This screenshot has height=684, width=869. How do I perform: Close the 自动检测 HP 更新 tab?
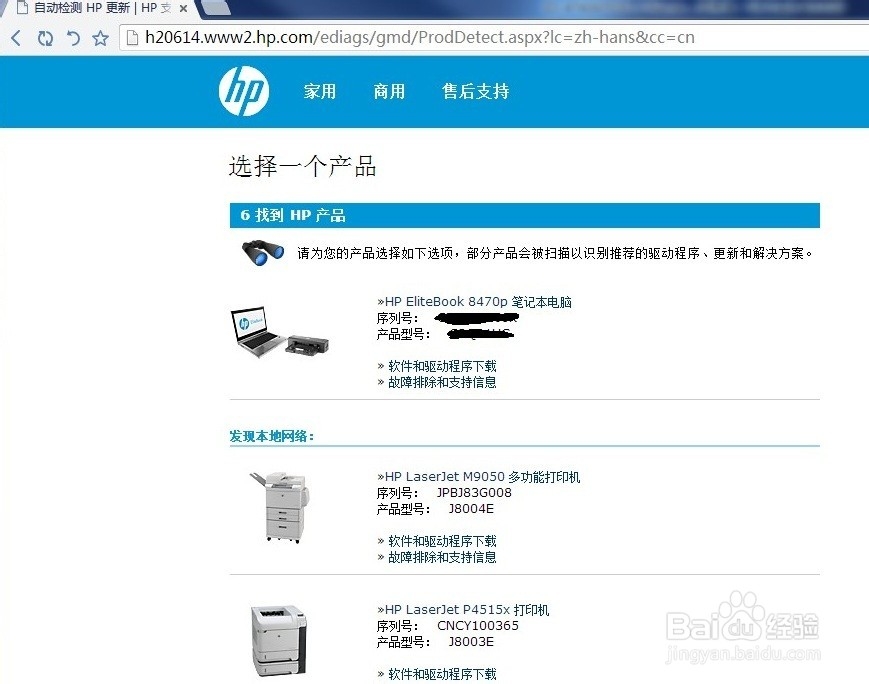(183, 9)
